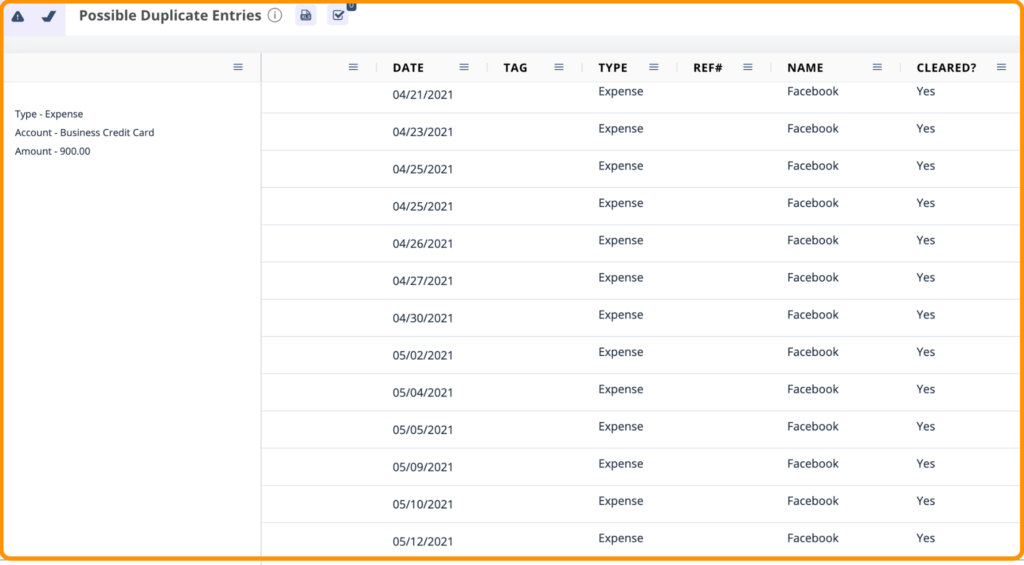Open NAME column menu icon

(x=877, y=67)
